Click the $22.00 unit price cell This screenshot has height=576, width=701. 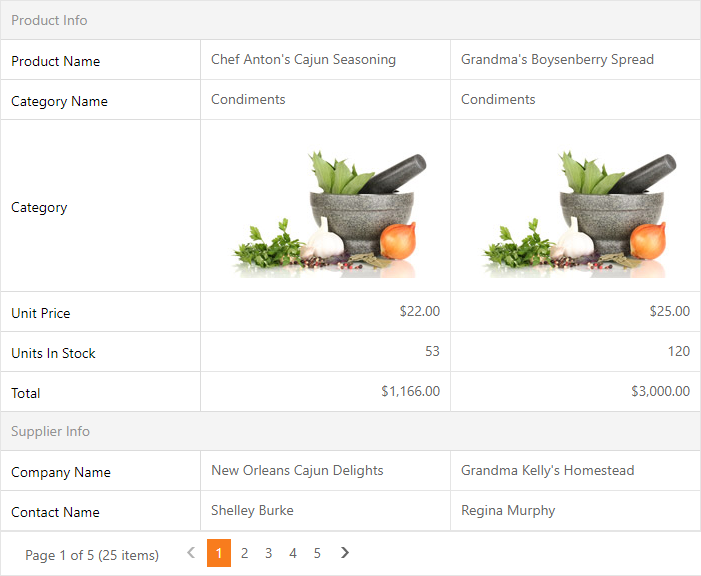click(419, 311)
